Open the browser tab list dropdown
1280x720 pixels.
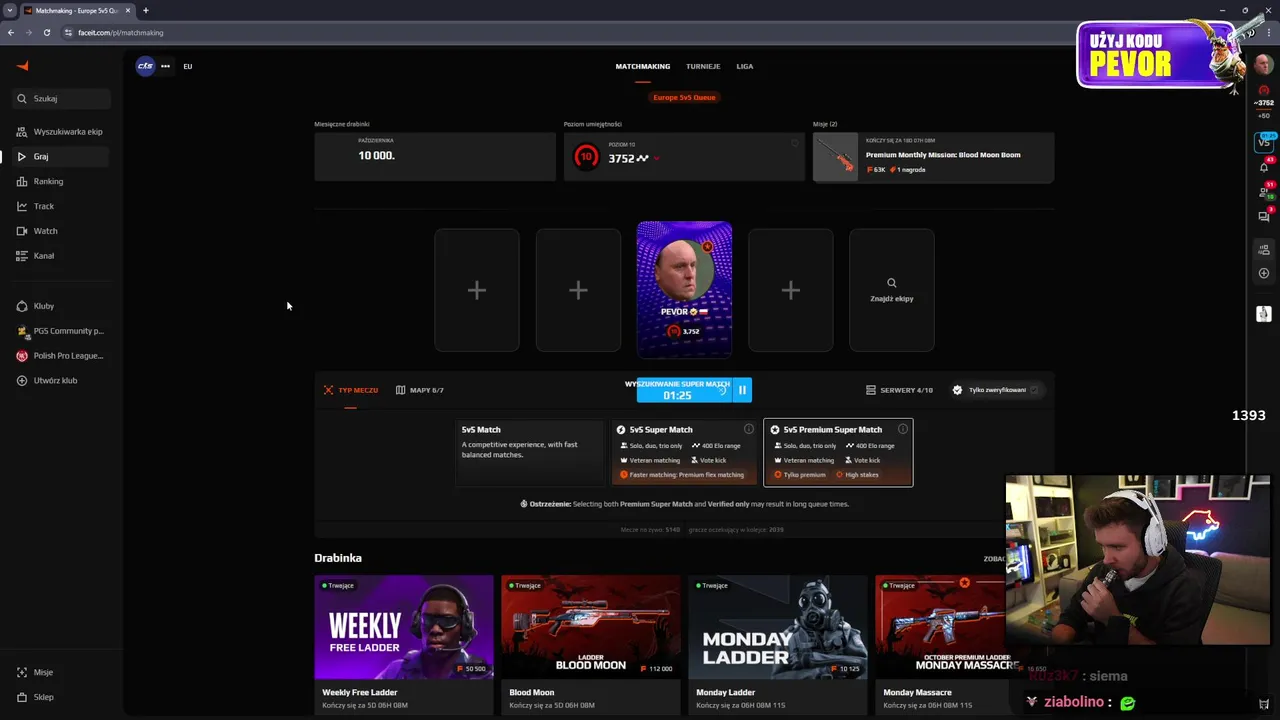pos(9,10)
